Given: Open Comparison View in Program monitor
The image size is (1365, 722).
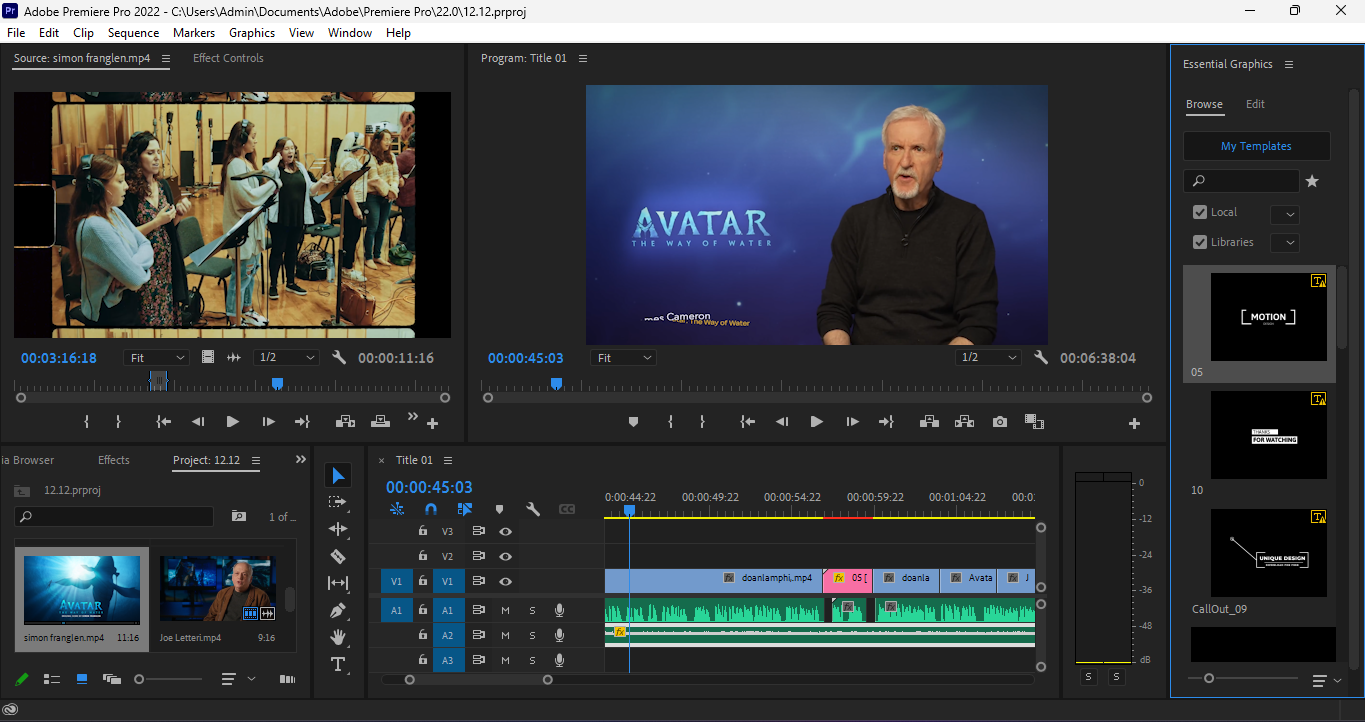Looking at the screenshot, I should [1034, 422].
